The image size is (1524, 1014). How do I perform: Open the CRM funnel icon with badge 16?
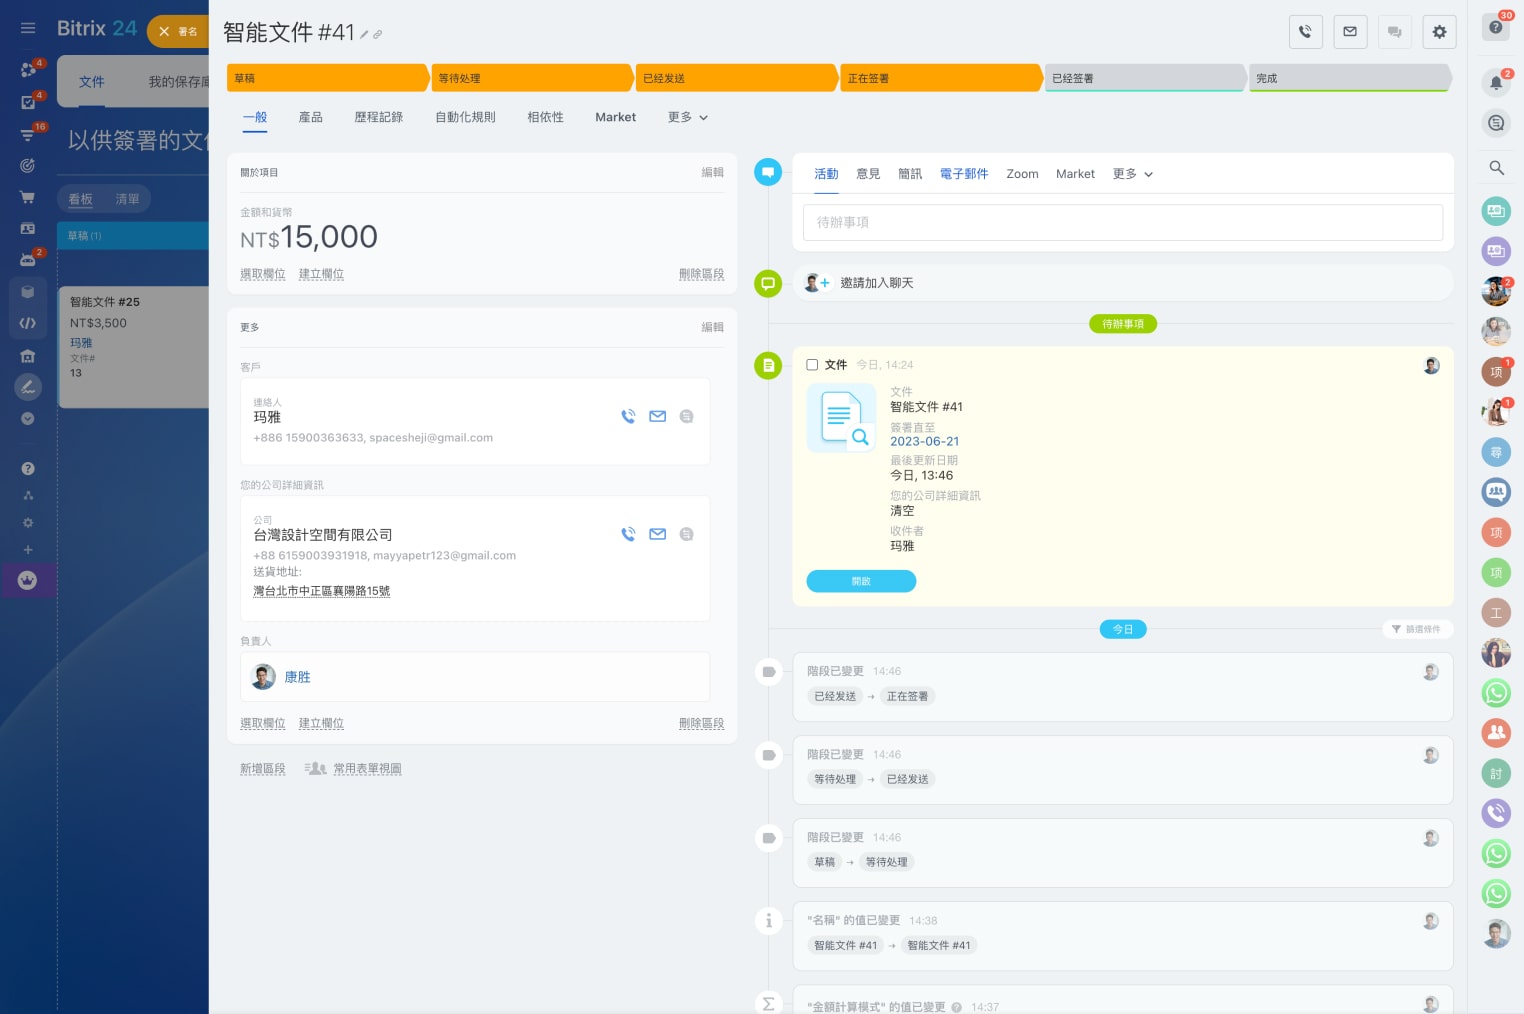pyautogui.click(x=28, y=134)
